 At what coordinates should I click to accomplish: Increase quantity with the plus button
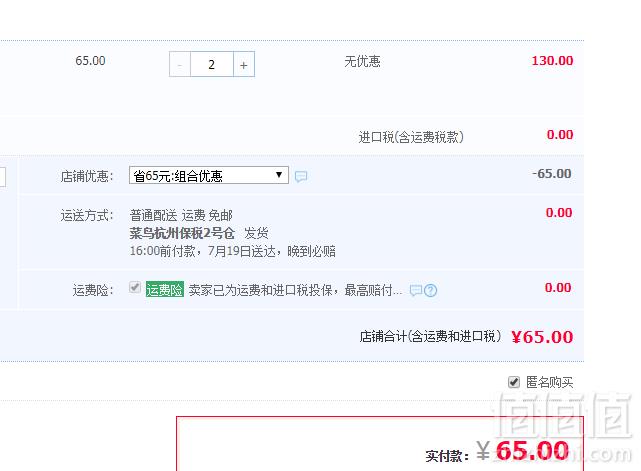click(x=244, y=64)
